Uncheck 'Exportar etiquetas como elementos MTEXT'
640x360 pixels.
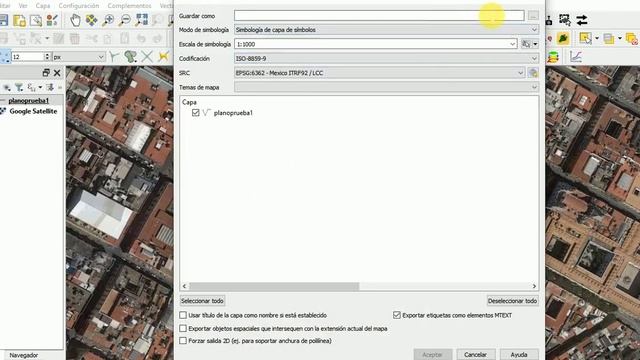pyautogui.click(x=397, y=315)
